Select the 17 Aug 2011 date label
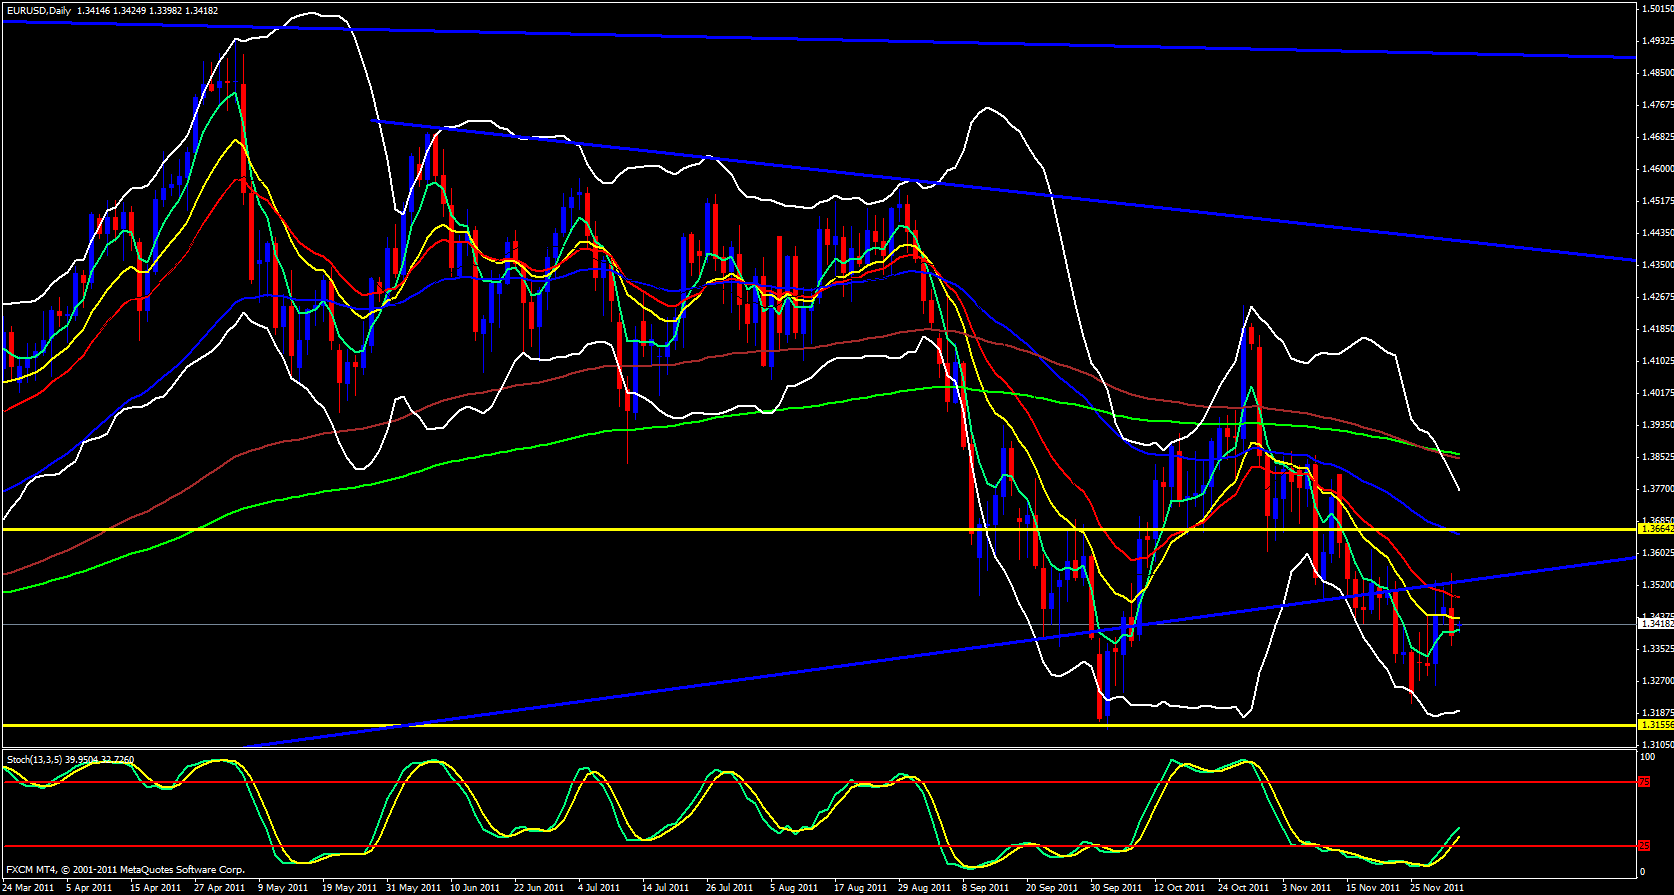This screenshot has height=895, width=1674. coord(860,887)
